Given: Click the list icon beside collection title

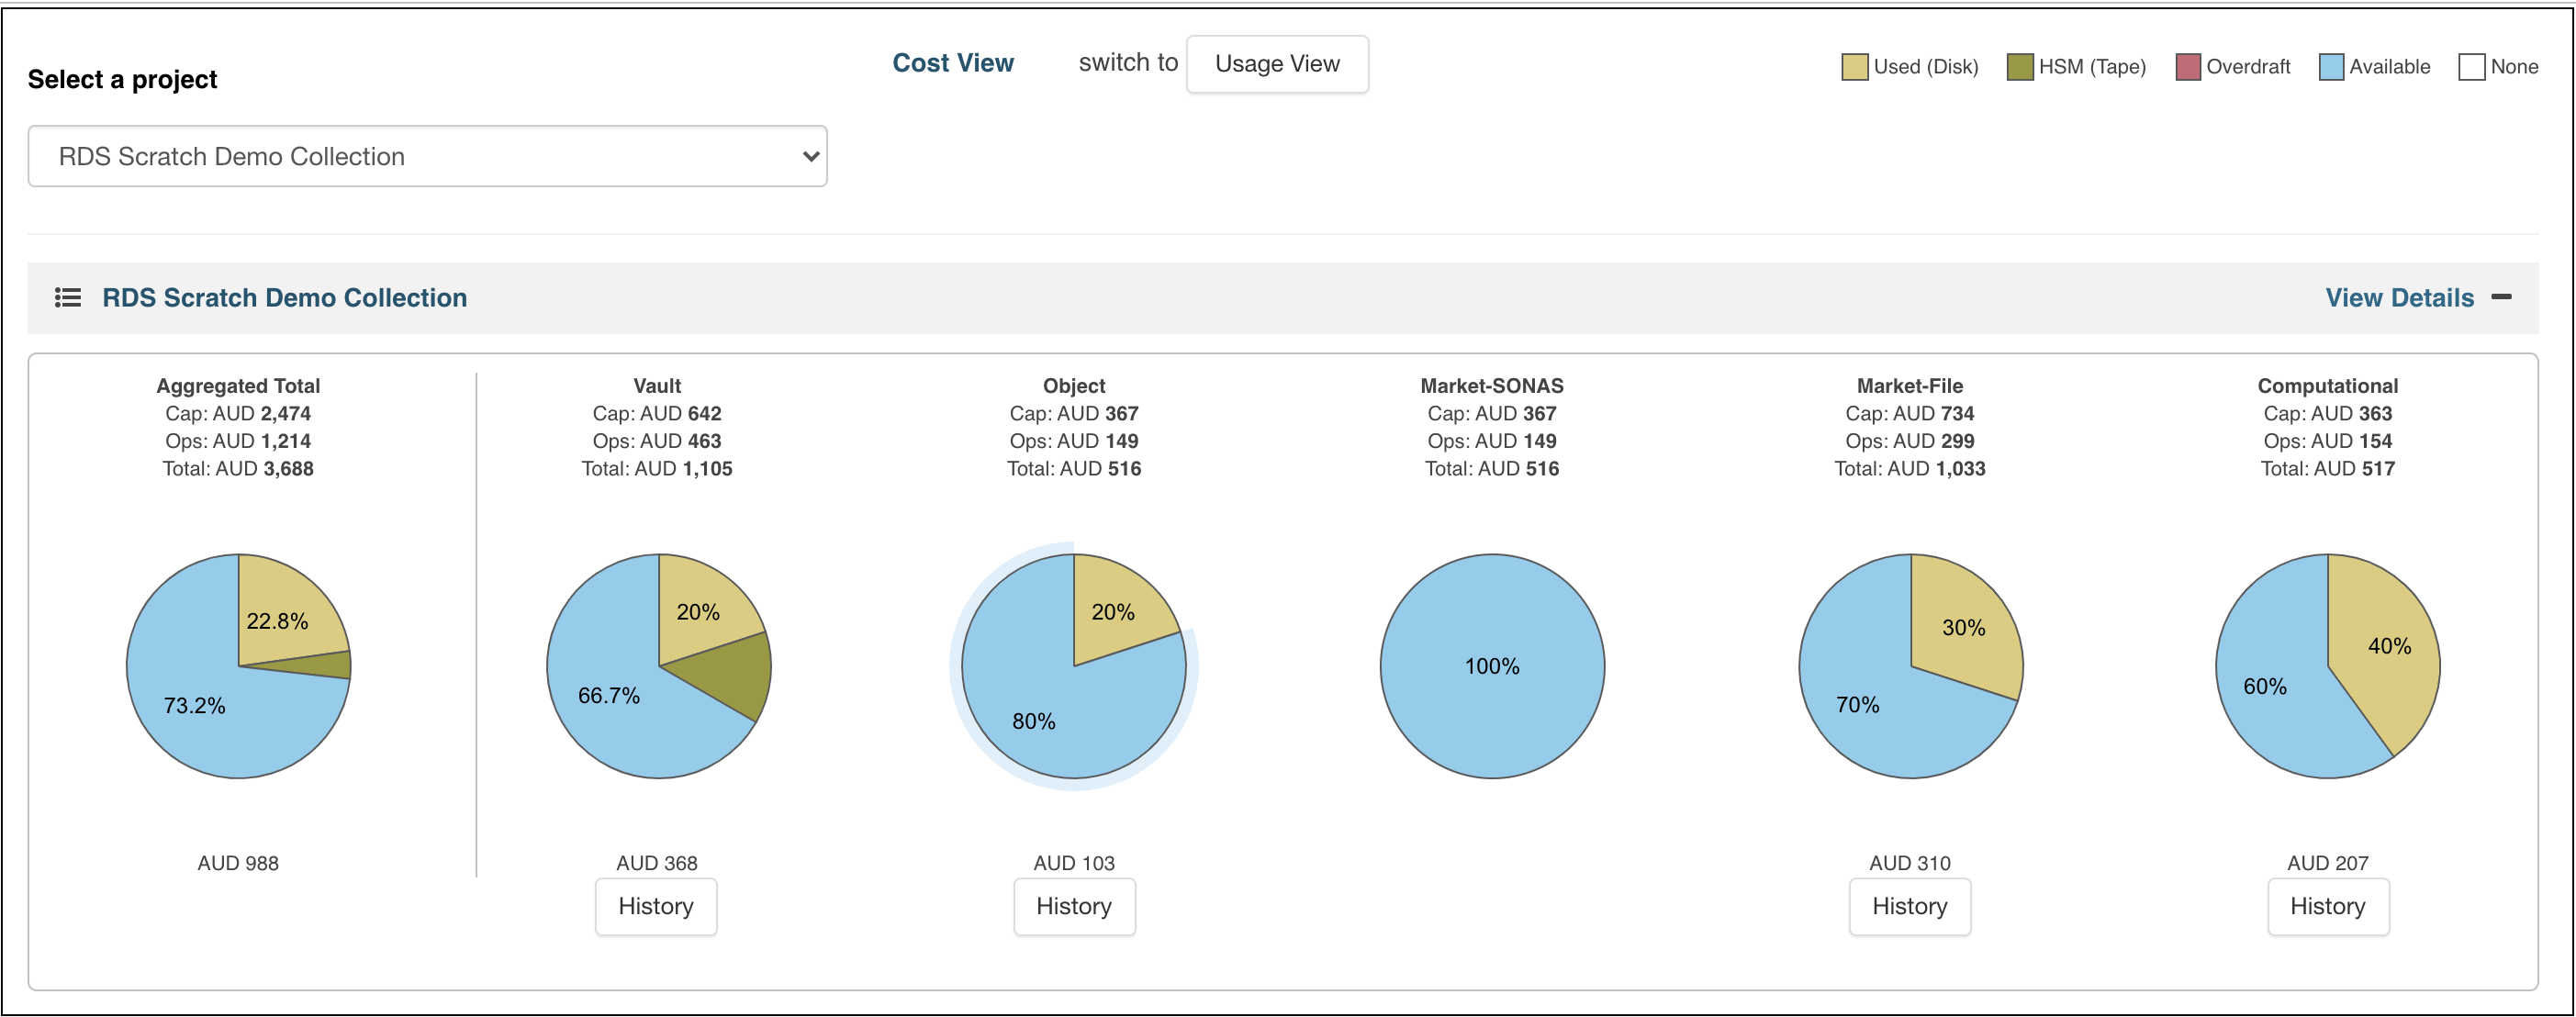Looking at the screenshot, I should point(68,298).
